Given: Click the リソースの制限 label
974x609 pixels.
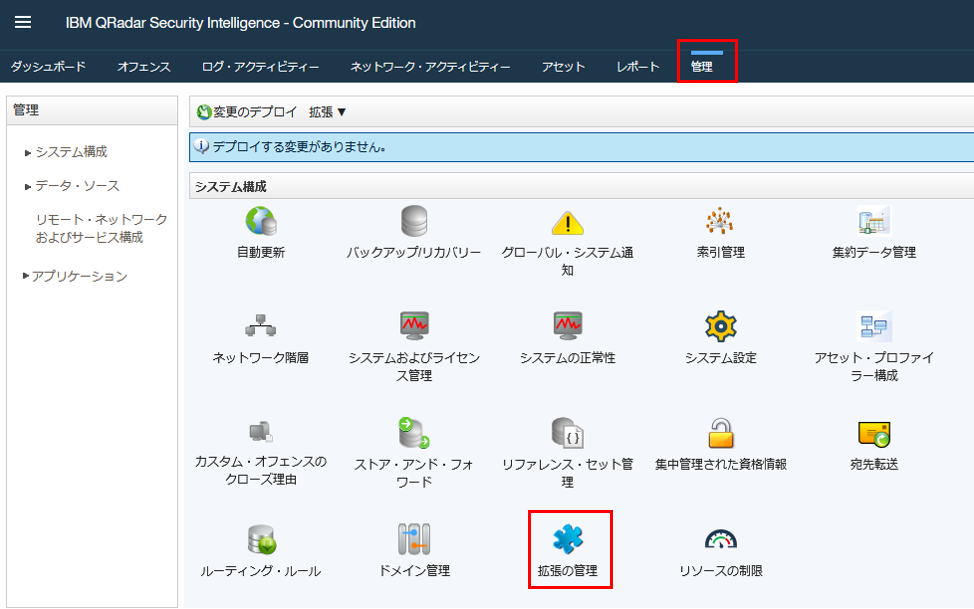Looking at the screenshot, I should [721, 570].
